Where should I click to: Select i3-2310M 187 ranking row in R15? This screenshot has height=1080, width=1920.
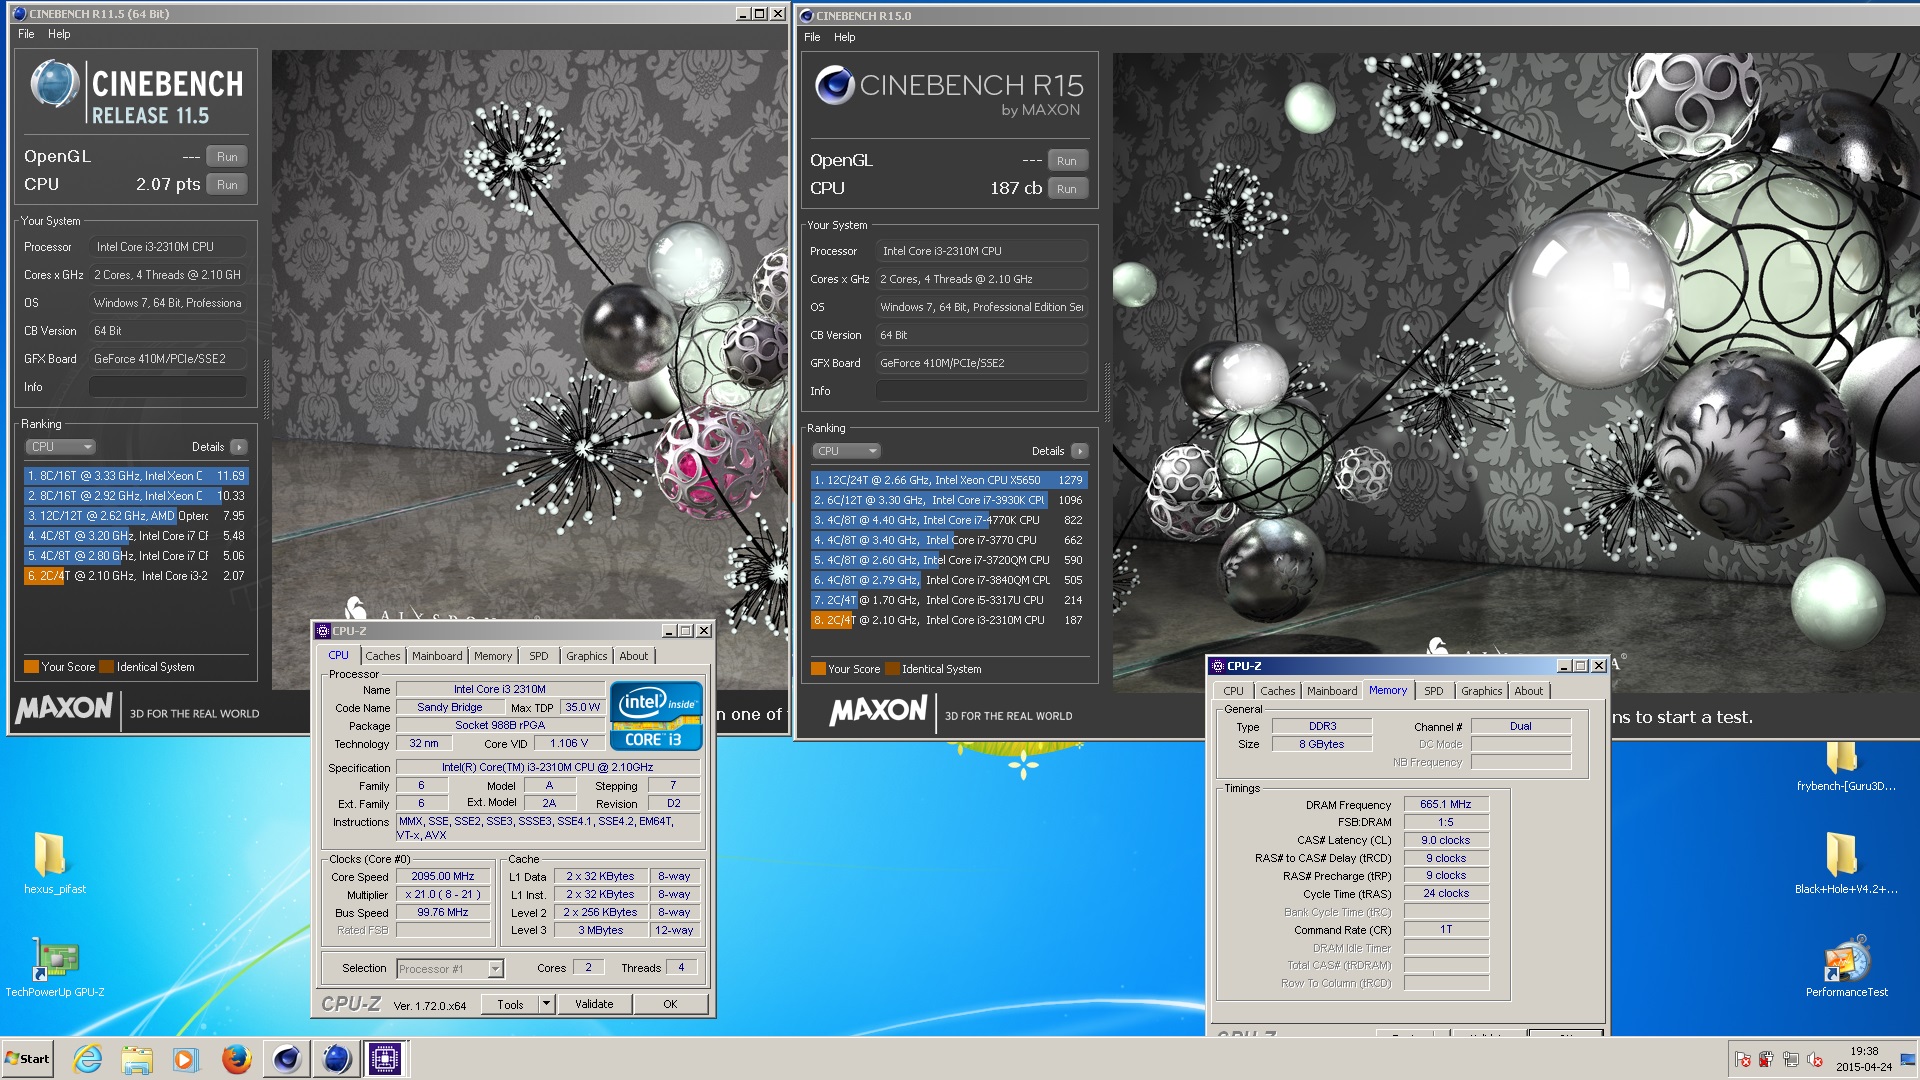point(949,620)
